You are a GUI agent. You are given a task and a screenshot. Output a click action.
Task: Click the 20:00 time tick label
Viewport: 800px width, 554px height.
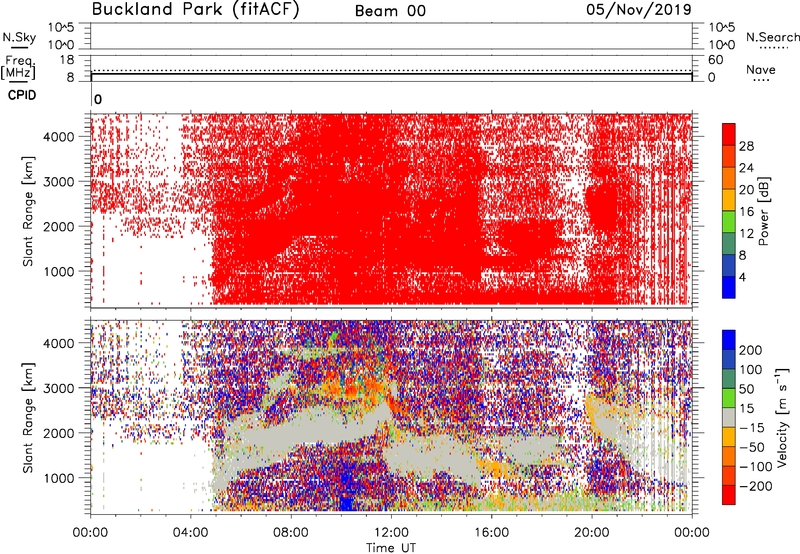(x=592, y=533)
